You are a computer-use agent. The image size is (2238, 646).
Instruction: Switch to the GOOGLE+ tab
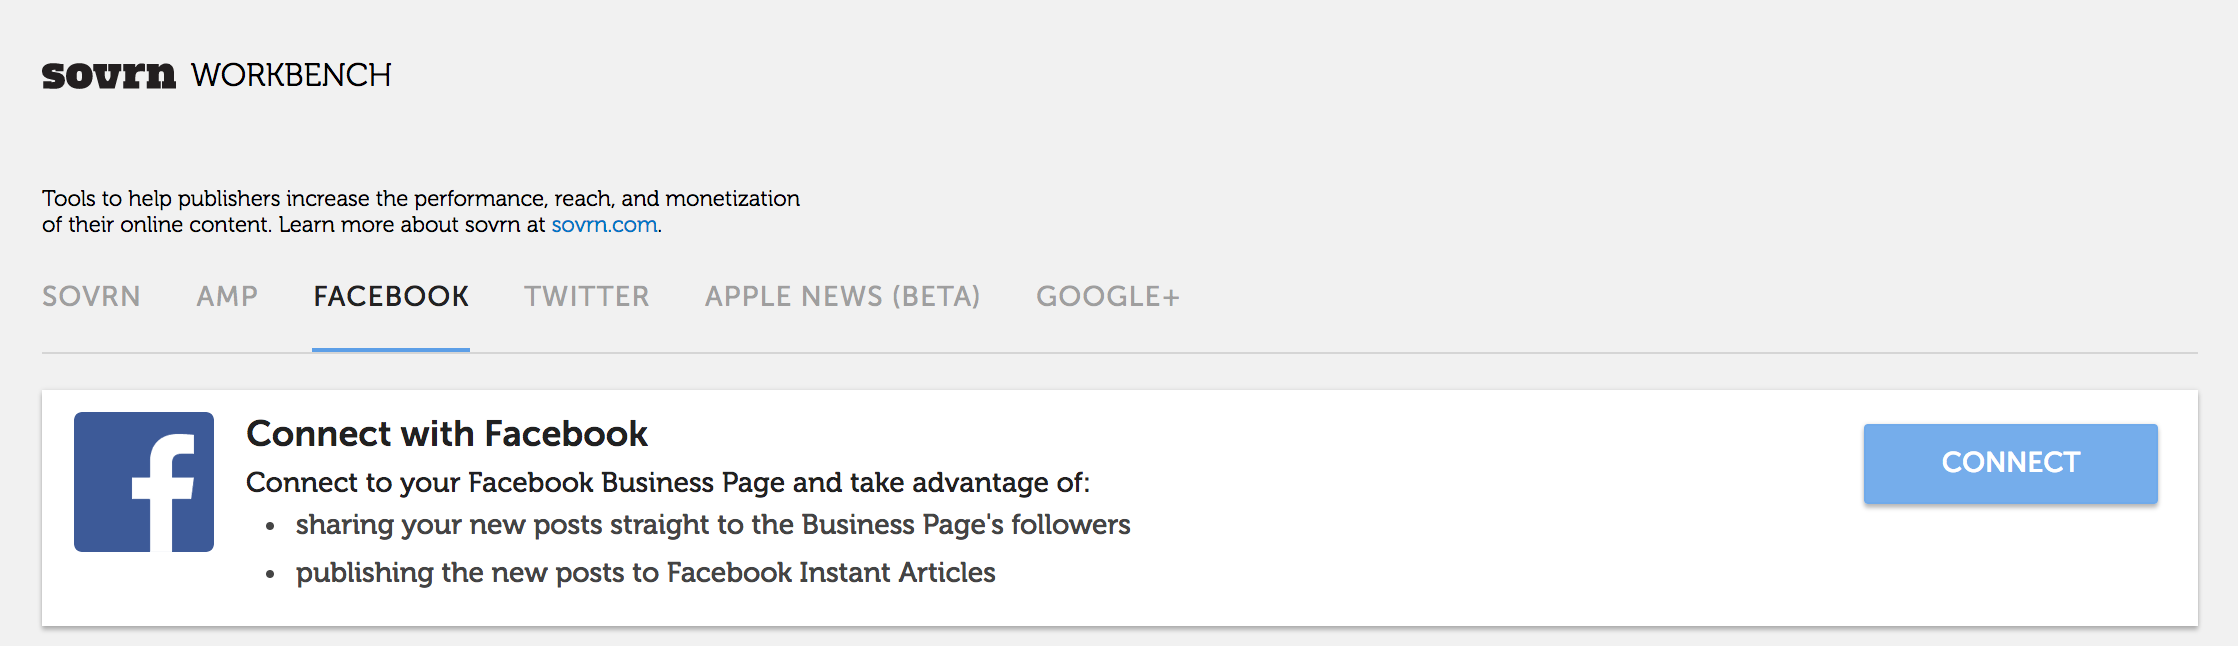tap(1108, 296)
